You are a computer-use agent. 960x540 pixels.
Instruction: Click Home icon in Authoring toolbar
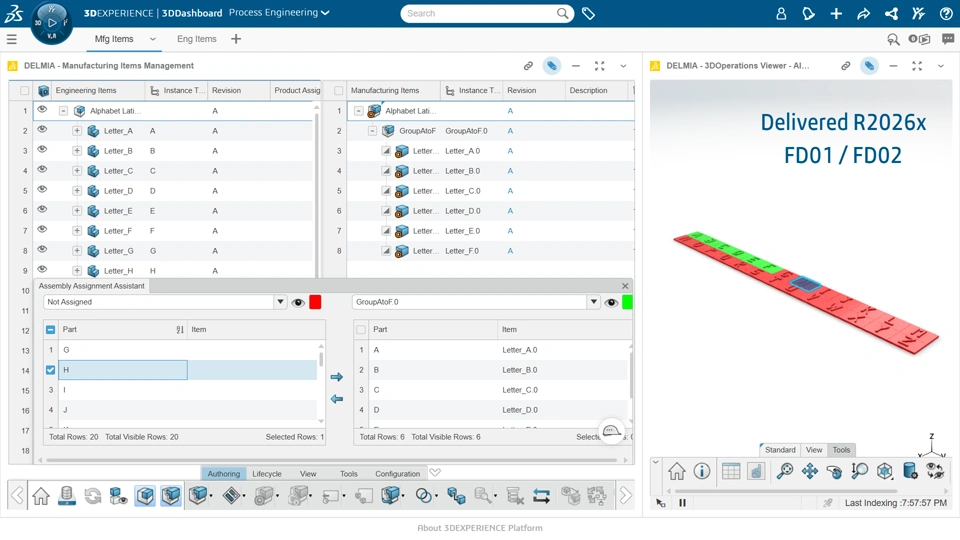pyautogui.click(x=41, y=495)
